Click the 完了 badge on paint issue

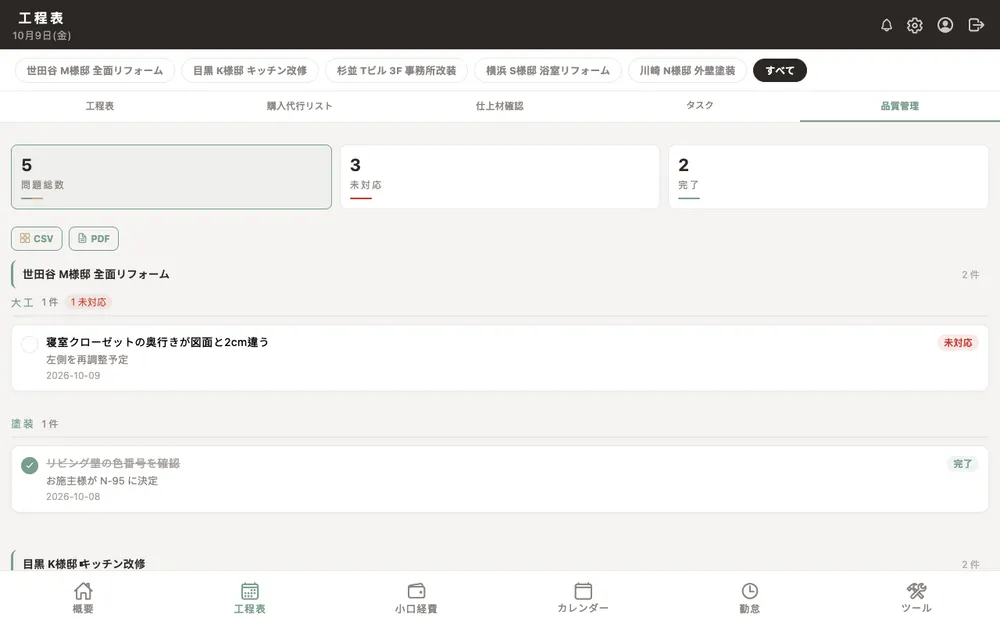click(x=962, y=464)
